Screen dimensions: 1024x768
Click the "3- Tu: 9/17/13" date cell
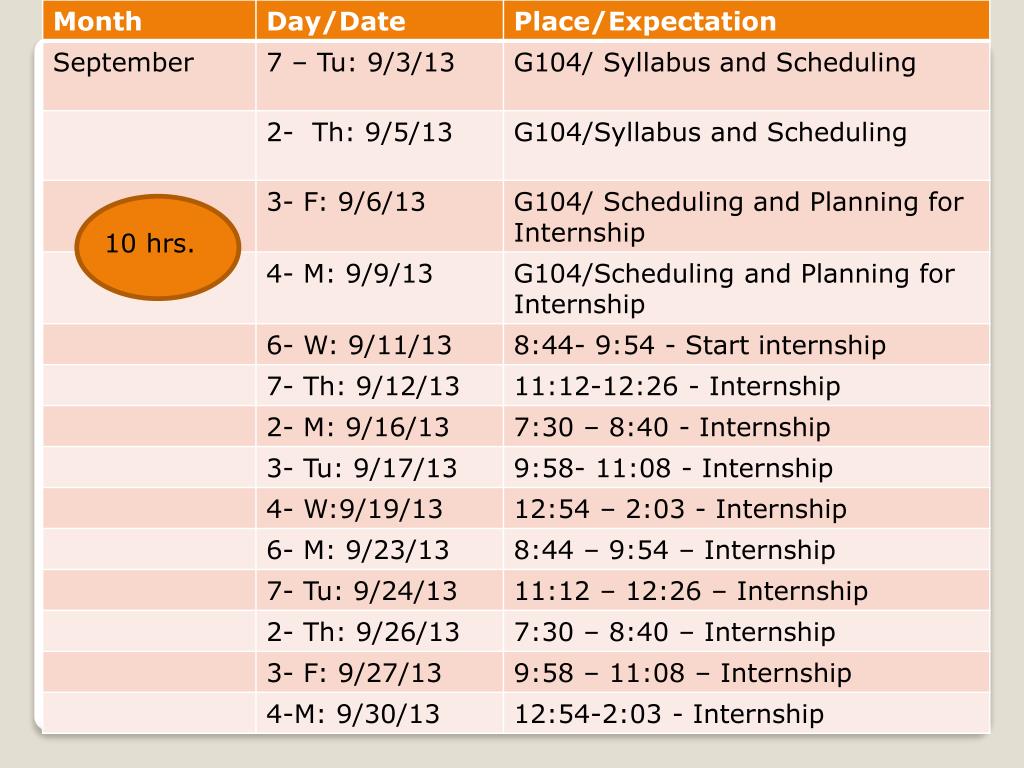tap(362, 469)
